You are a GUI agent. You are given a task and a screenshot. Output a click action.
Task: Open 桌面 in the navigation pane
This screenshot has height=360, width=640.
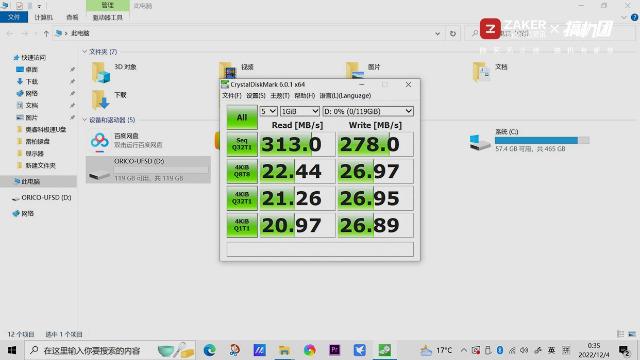(x=31, y=69)
